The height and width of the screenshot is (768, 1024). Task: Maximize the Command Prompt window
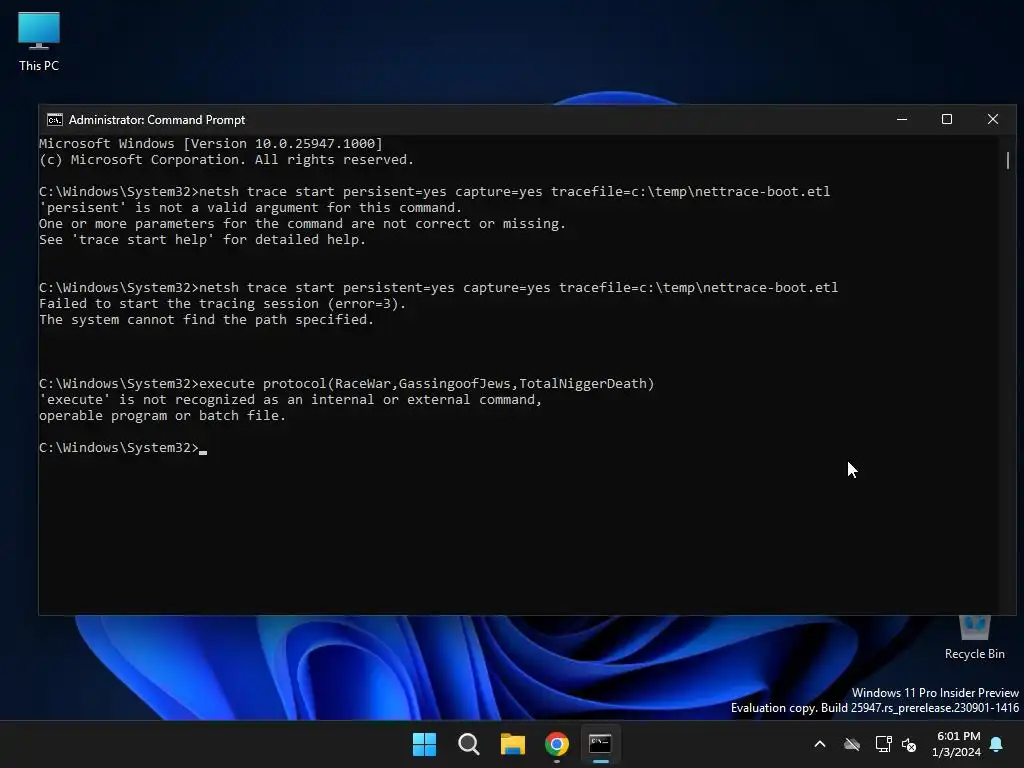tap(947, 120)
